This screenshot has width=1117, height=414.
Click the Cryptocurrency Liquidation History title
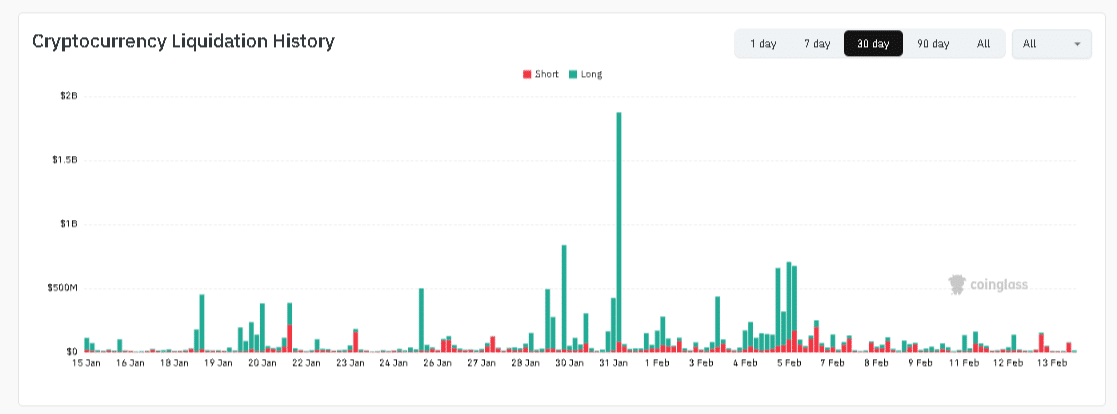(183, 41)
